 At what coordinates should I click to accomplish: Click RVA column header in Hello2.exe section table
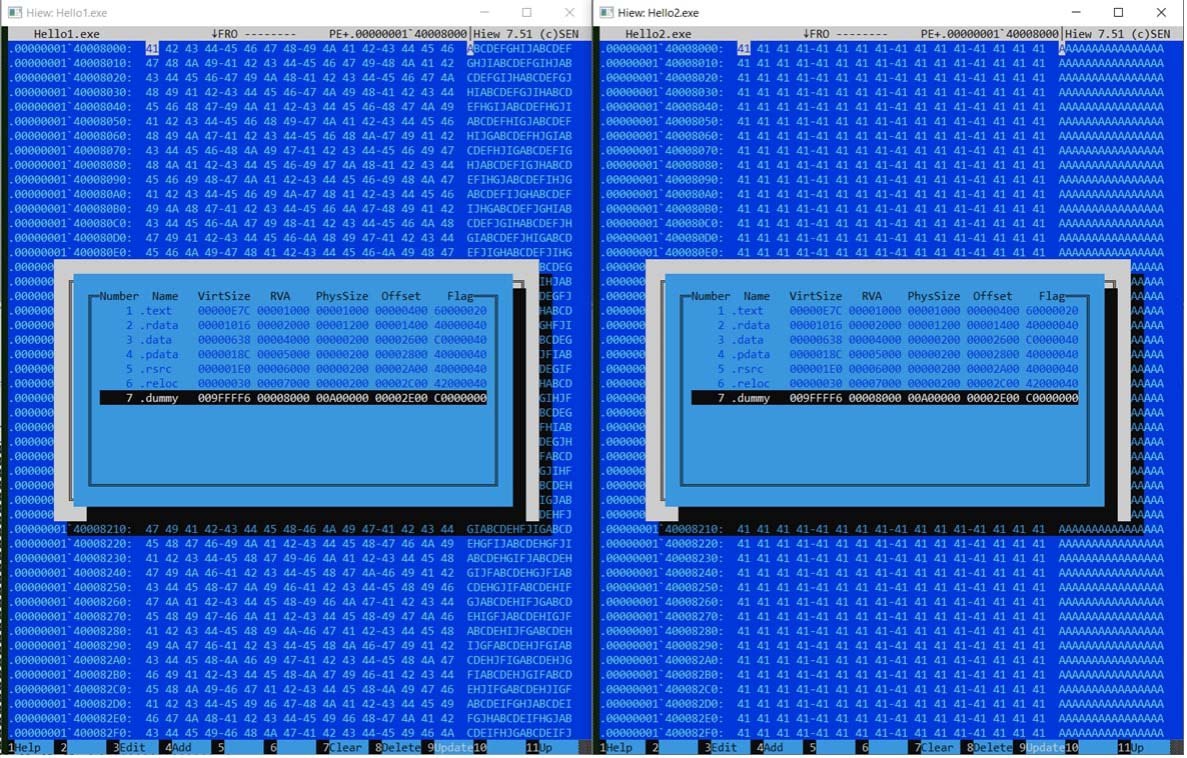point(871,296)
